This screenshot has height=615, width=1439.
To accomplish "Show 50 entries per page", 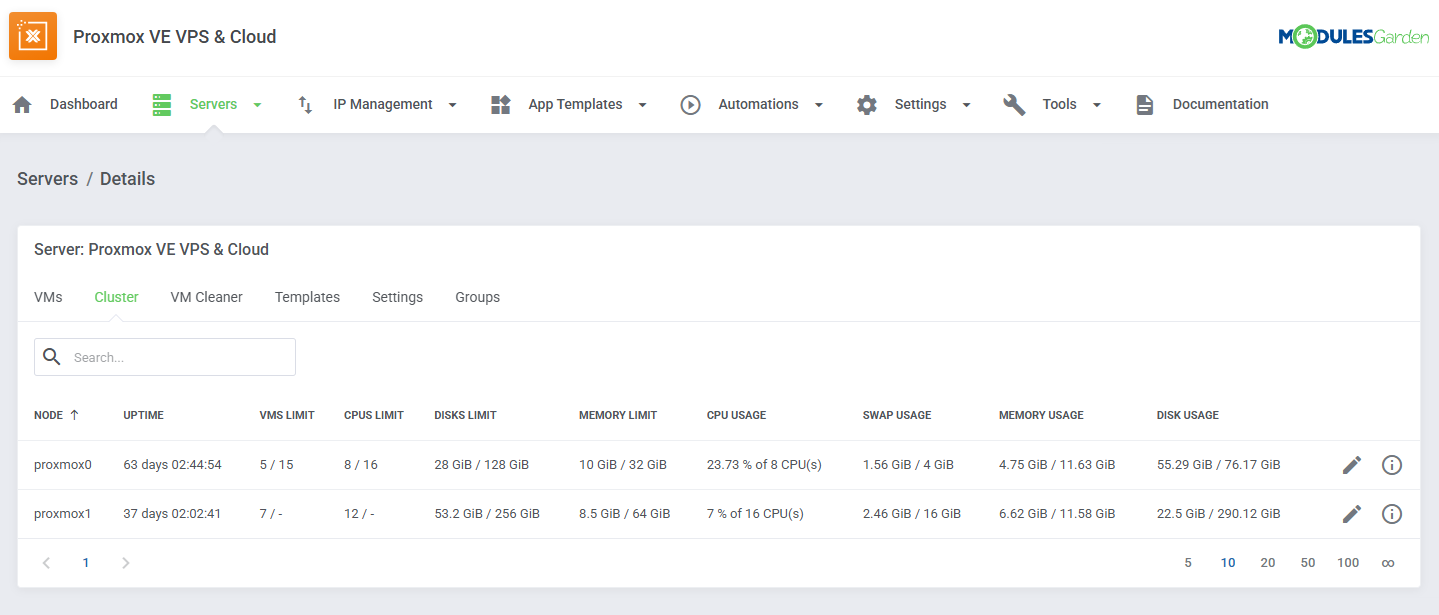I will [x=1308, y=563].
